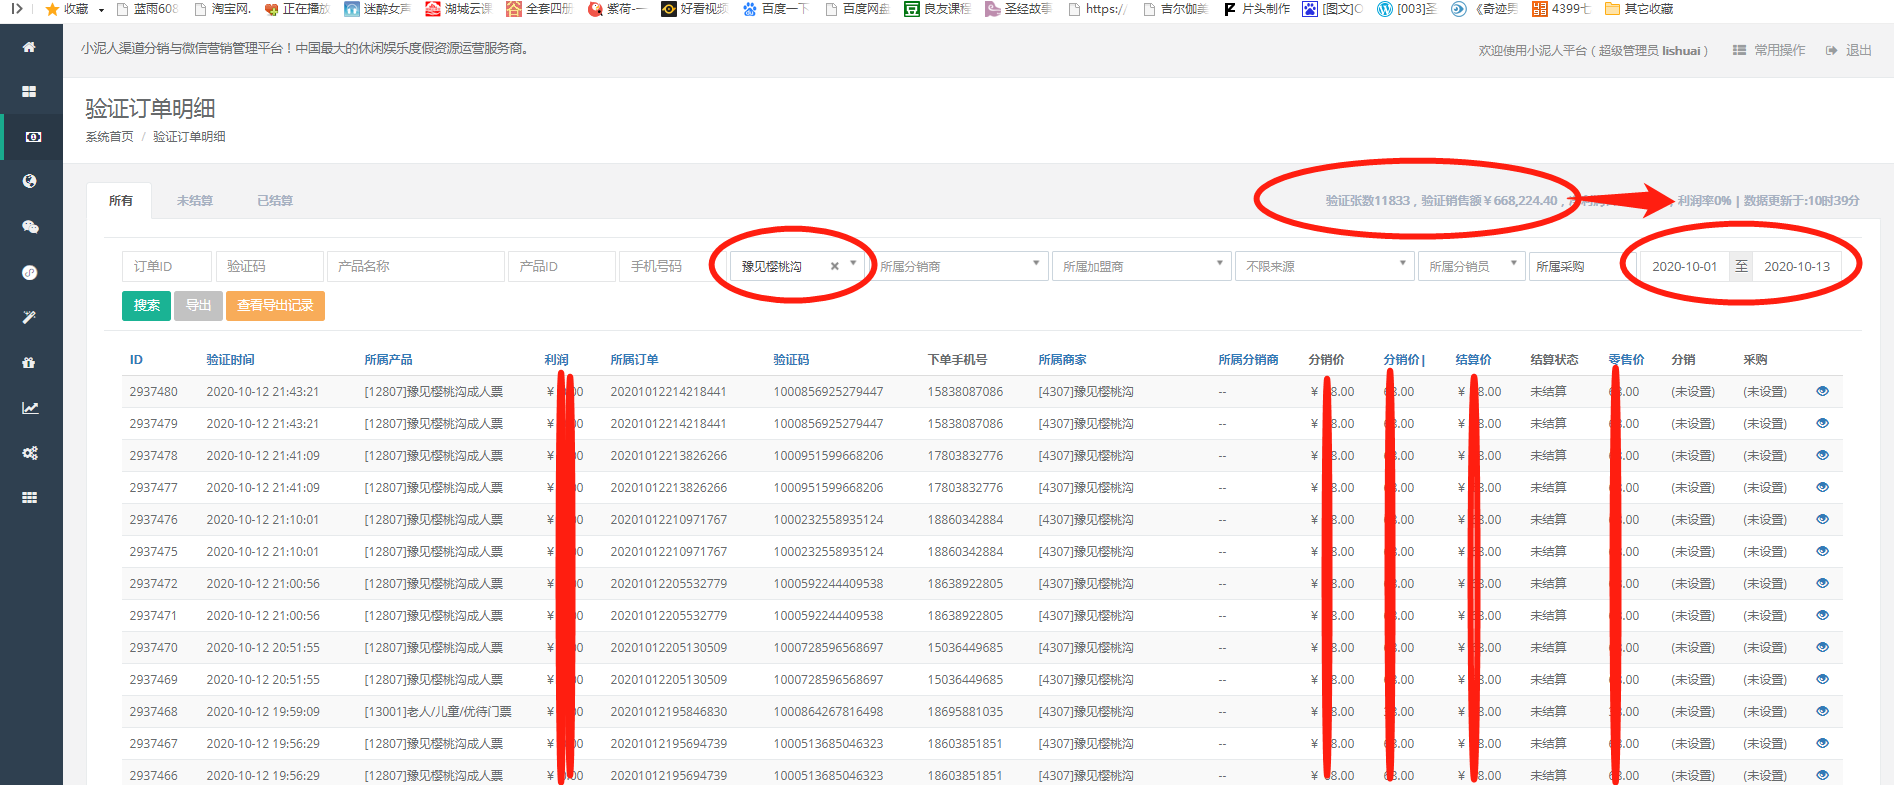
Task: View details eye icon for order 2937476
Action: [x=1822, y=519]
